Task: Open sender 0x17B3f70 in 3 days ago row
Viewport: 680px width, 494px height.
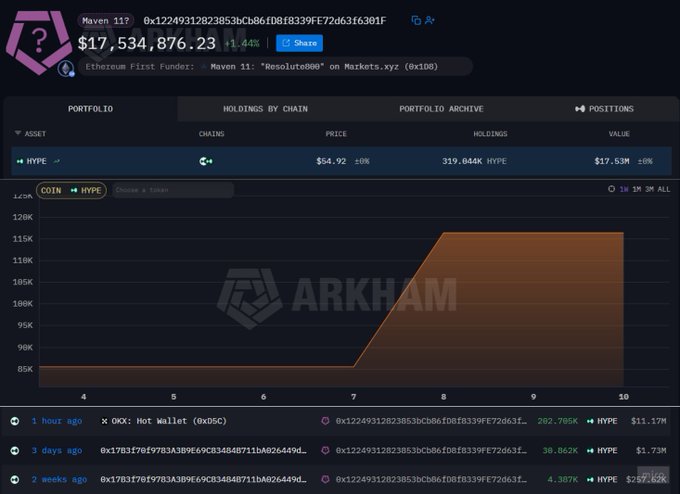Action: [203, 451]
